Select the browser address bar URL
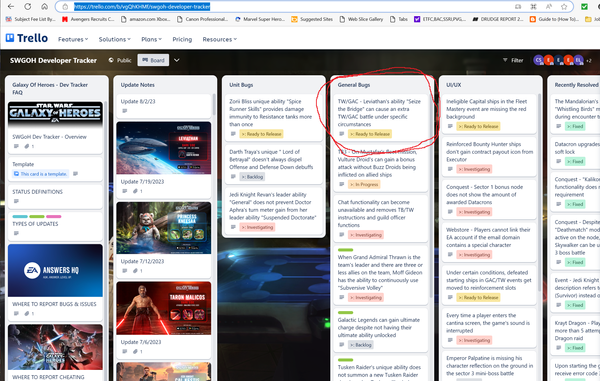The width and height of the screenshot is (600, 381). 142,7
